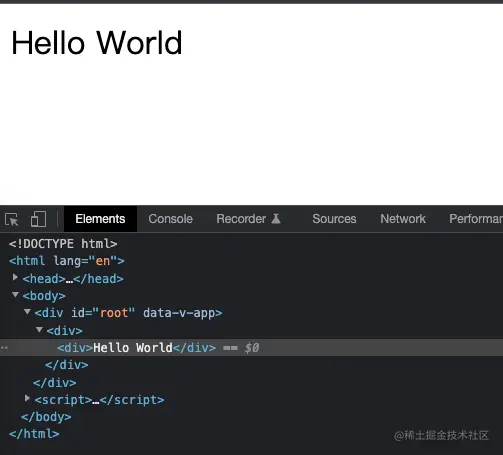Image resolution: width=503 pixels, height=455 pixels.
Task: Select the closing </html> tag
Action: tap(34, 434)
